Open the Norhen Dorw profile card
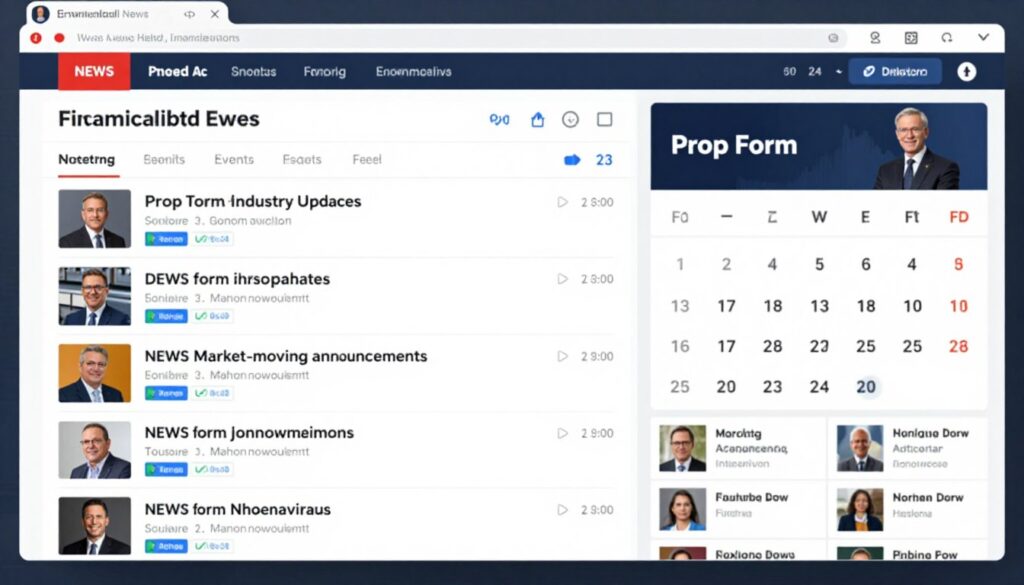 click(x=908, y=509)
